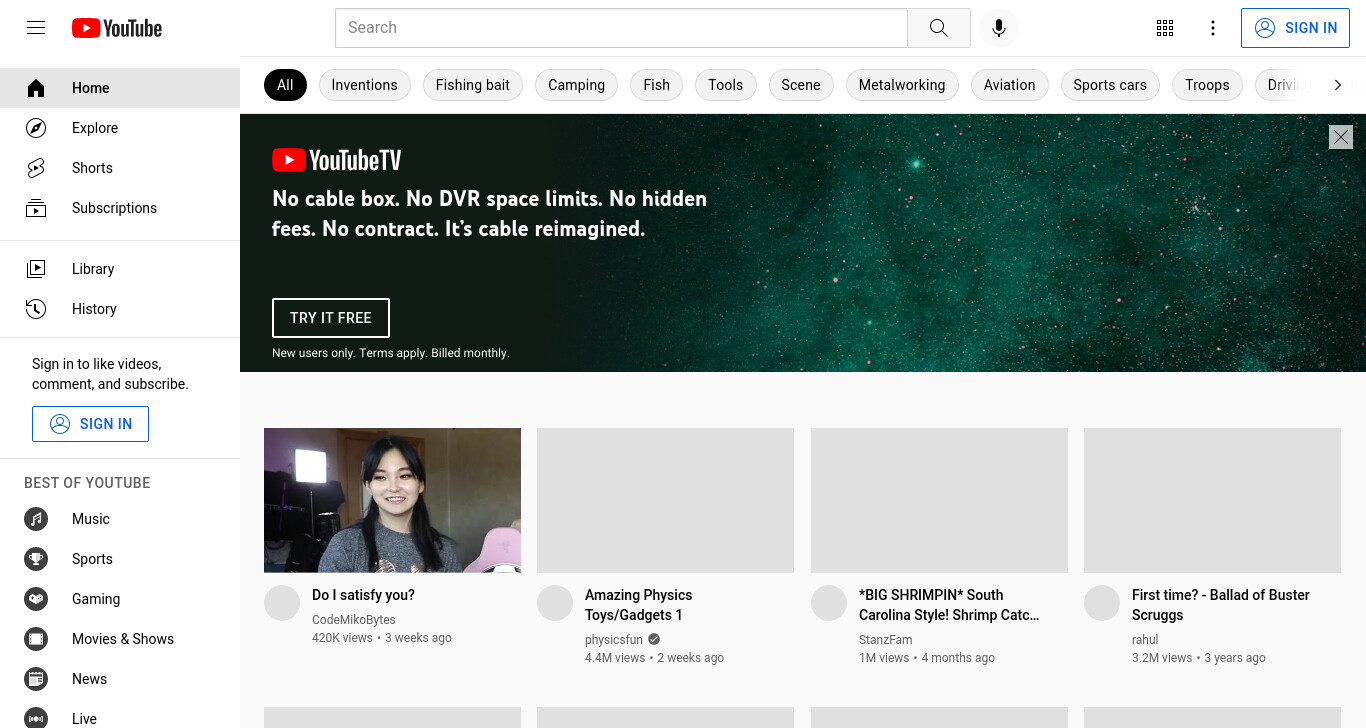Close the YouTube TV banner ad
1366x728 pixels.
coord(1341,137)
